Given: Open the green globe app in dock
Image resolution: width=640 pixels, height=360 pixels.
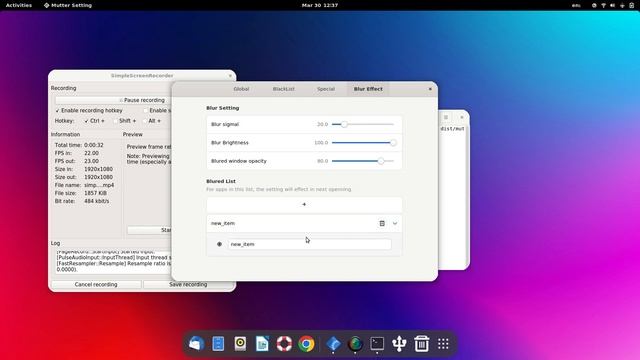Looking at the screenshot, I should (356, 344).
